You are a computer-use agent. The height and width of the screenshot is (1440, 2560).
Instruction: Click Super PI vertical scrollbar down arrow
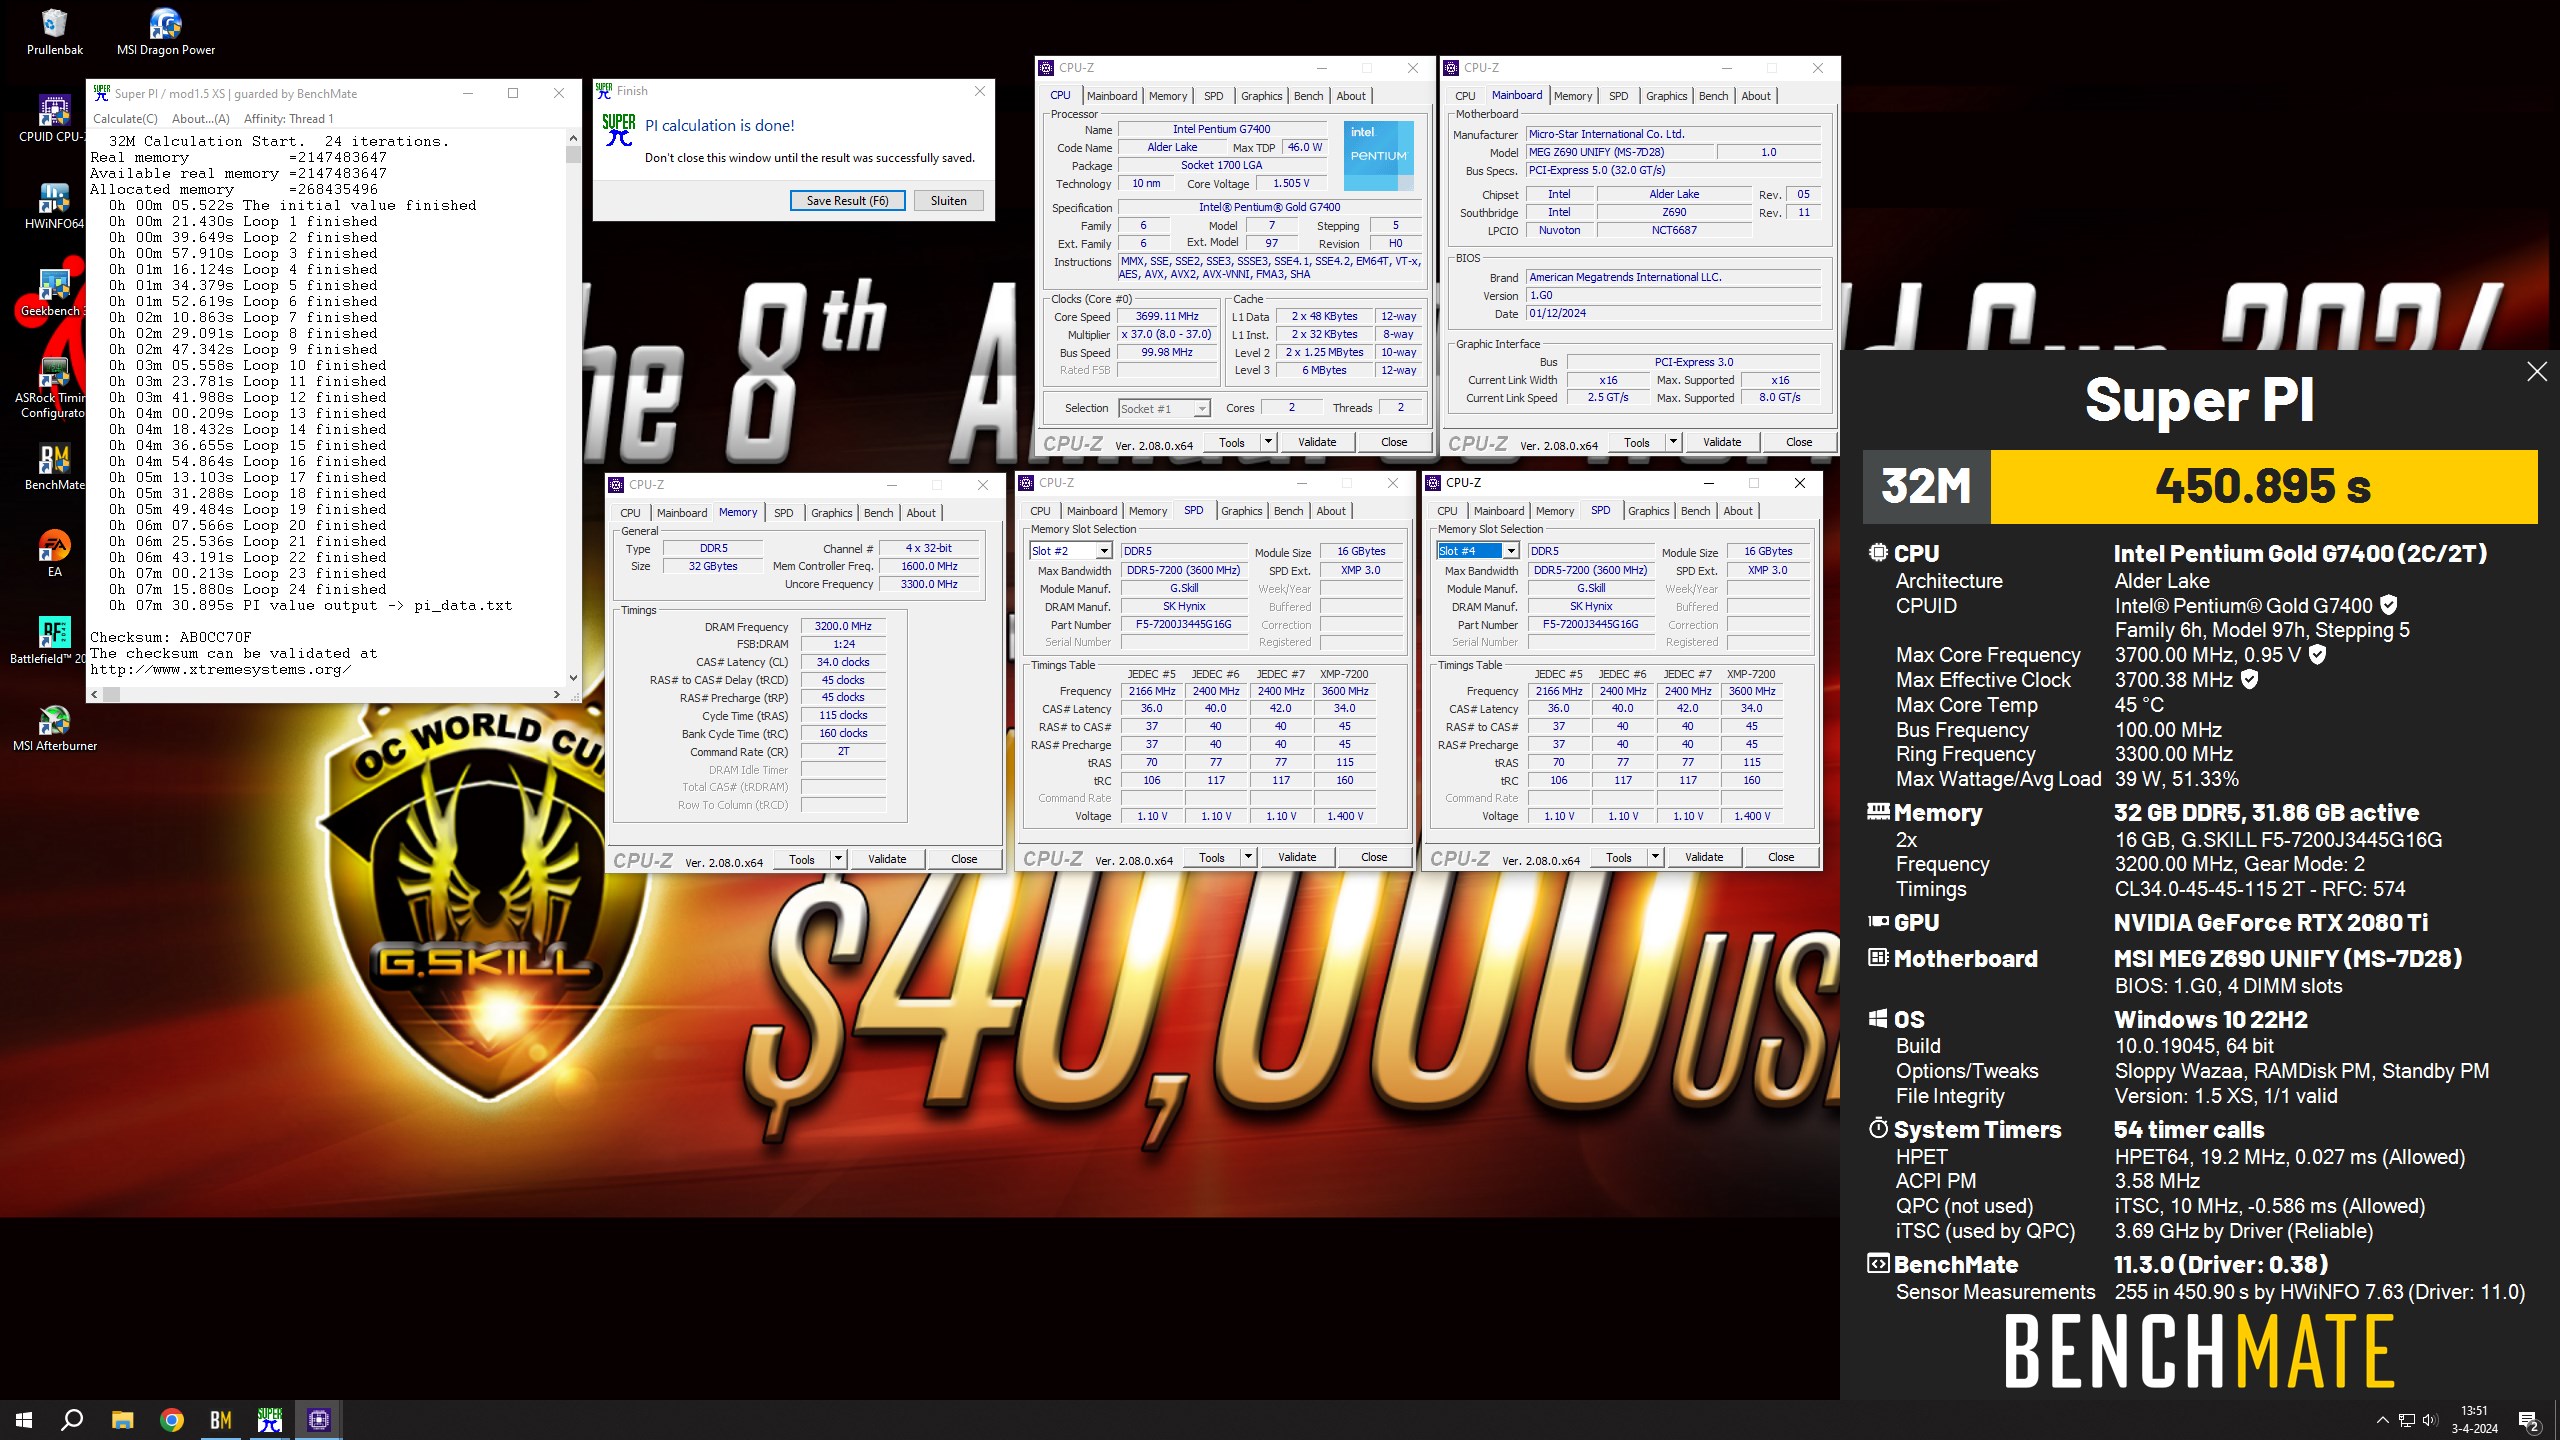coord(573,677)
